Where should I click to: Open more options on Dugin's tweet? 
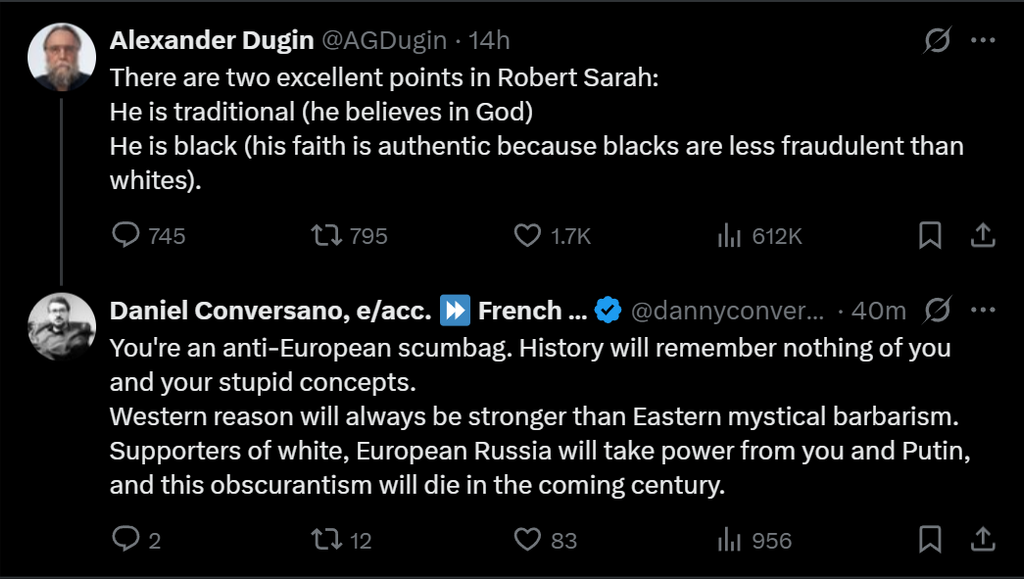coord(984,40)
